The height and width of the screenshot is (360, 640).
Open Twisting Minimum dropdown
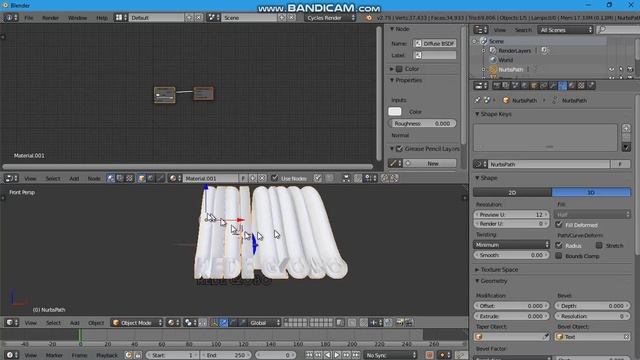512,244
